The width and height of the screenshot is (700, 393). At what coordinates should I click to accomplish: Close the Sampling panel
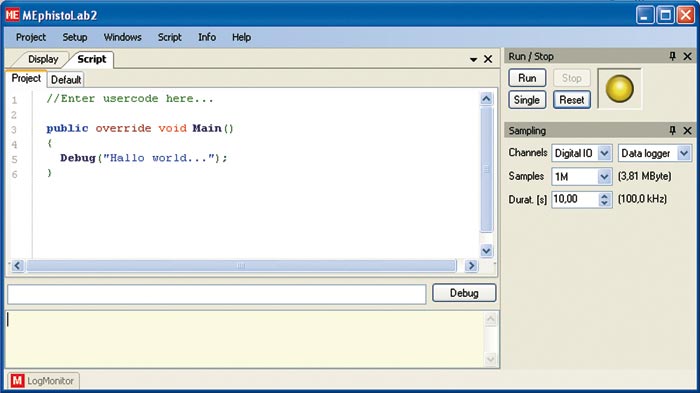[688, 130]
